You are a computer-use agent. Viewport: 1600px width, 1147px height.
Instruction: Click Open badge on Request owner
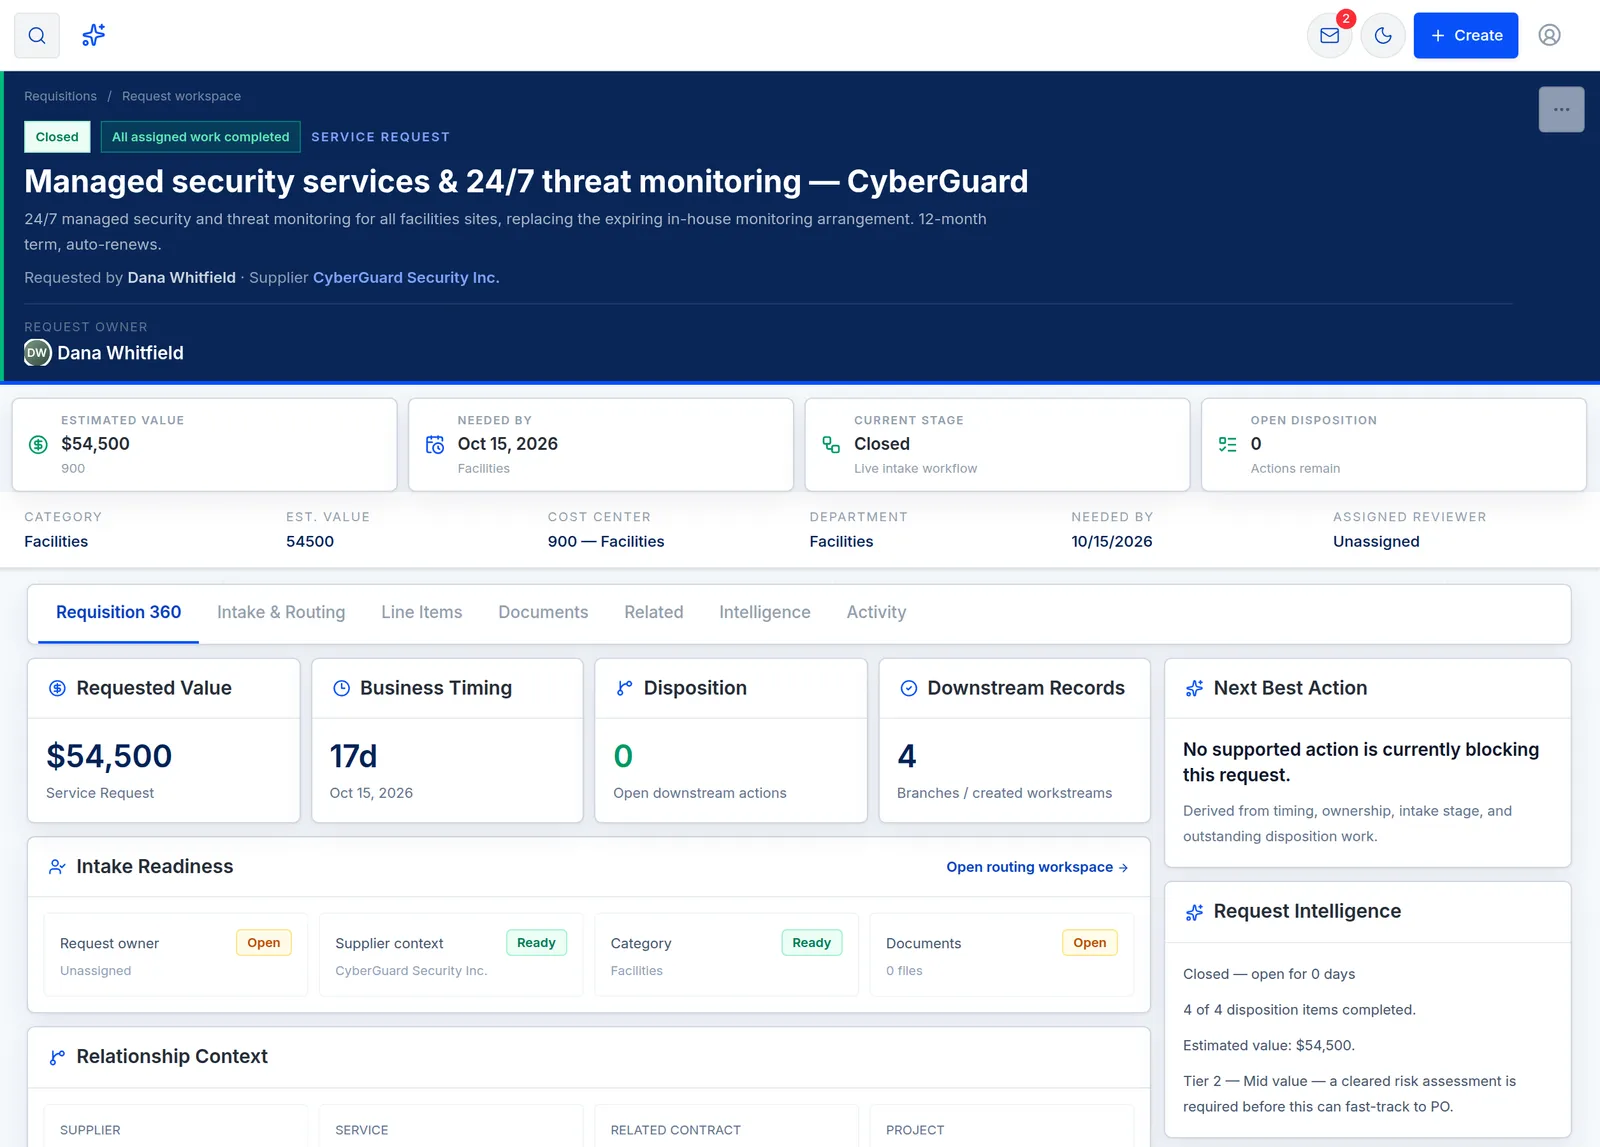pos(264,943)
